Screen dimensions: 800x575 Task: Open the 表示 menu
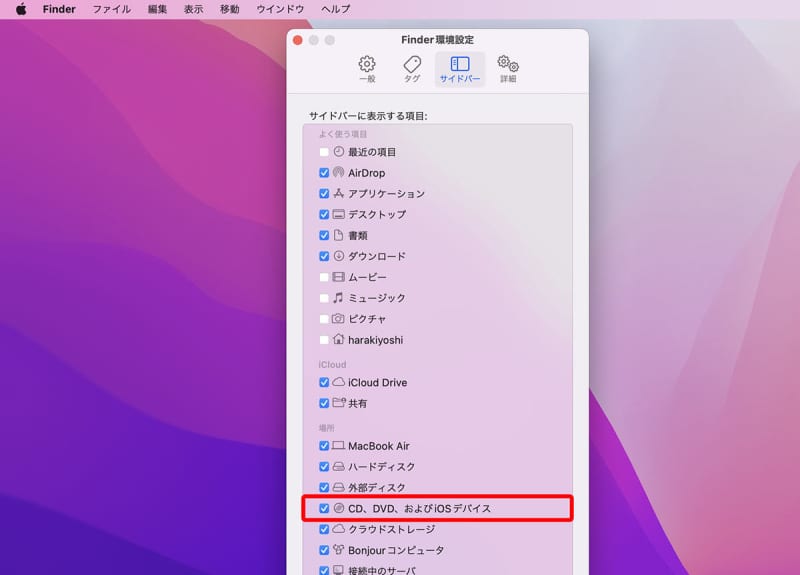(193, 9)
